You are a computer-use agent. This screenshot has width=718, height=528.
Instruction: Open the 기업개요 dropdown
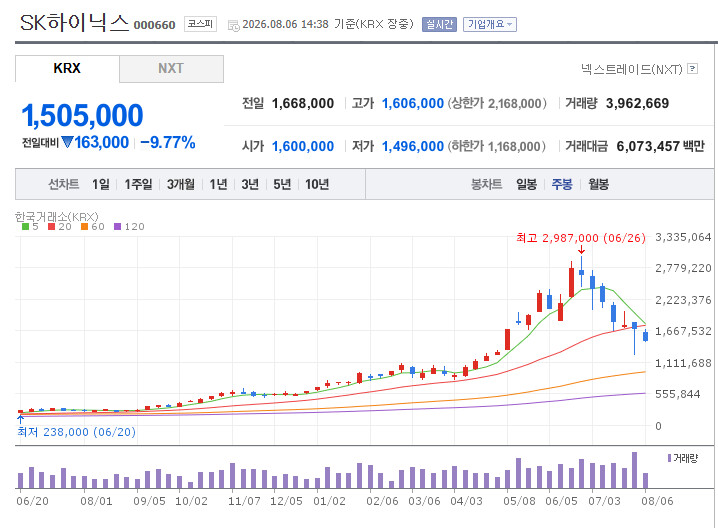tap(490, 24)
